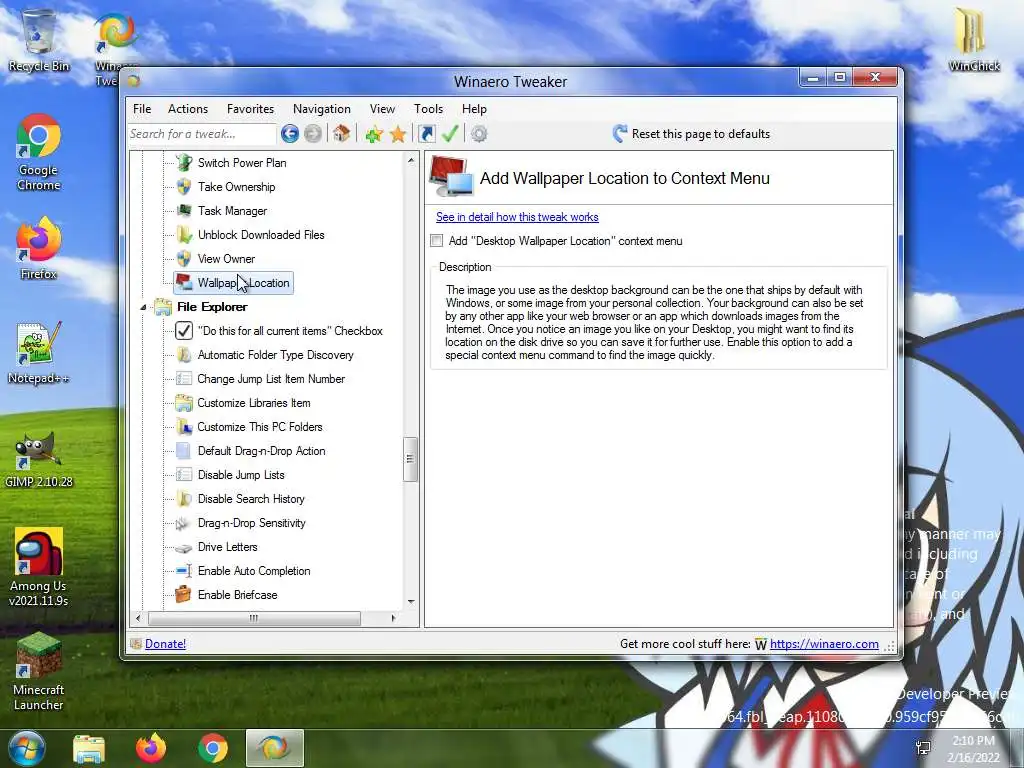Click the Take Ownership shield icon
This screenshot has width=1024, height=768.
(184, 187)
